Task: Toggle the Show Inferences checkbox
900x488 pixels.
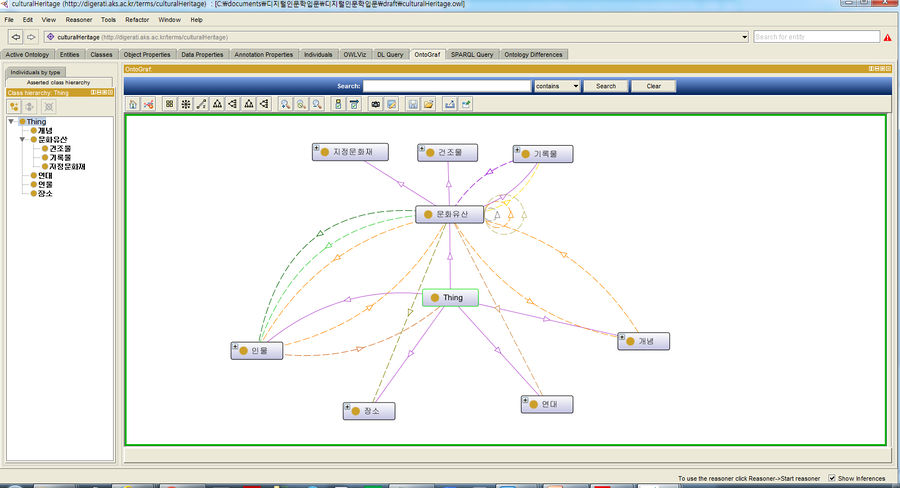Action: (x=832, y=478)
